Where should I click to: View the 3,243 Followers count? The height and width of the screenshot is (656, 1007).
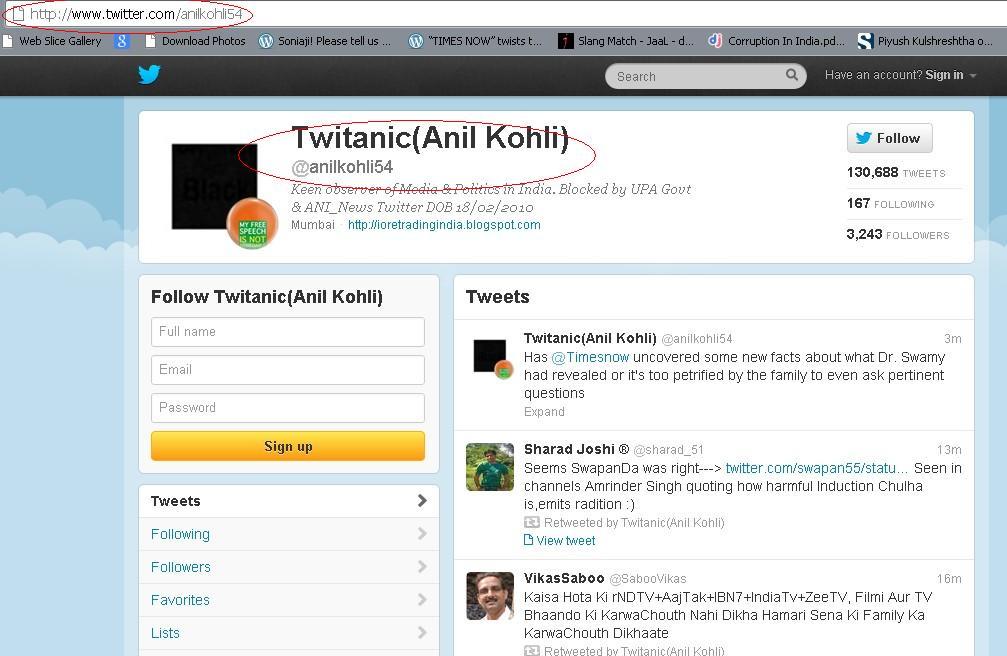tap(897, 234)
